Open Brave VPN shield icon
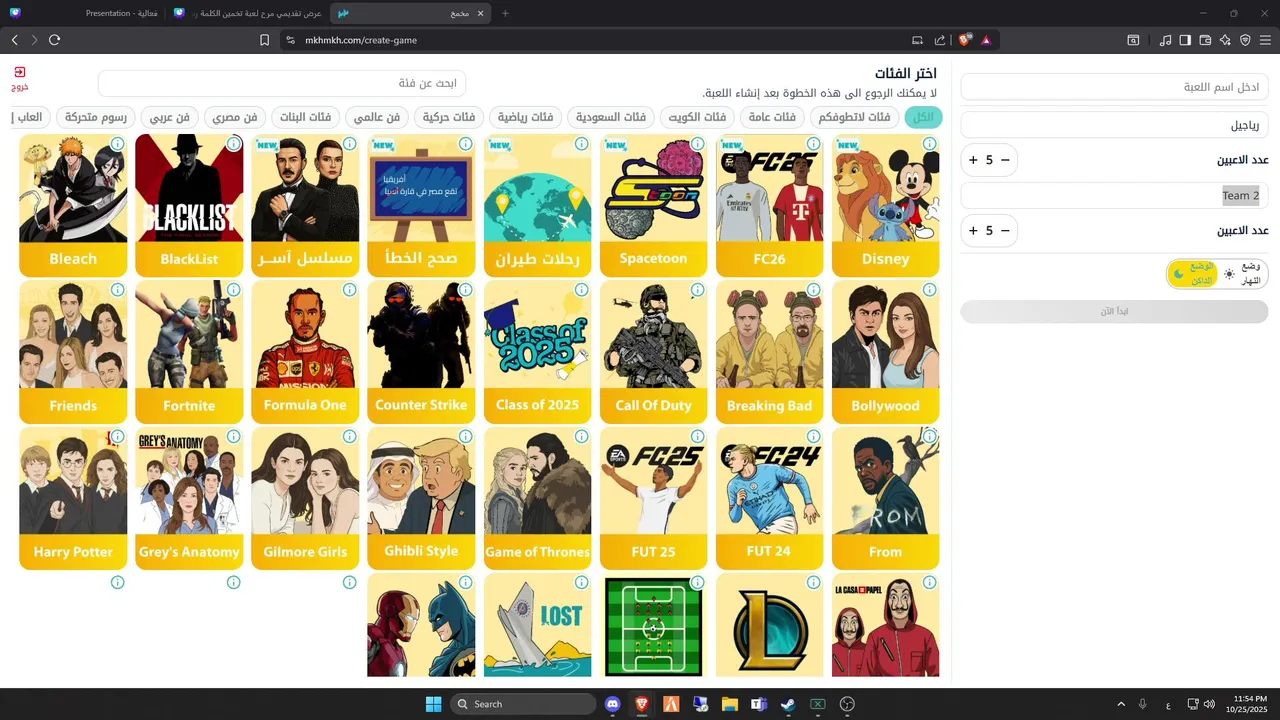This screenshot has width=1280, height=720. [x=1245, y=40]
